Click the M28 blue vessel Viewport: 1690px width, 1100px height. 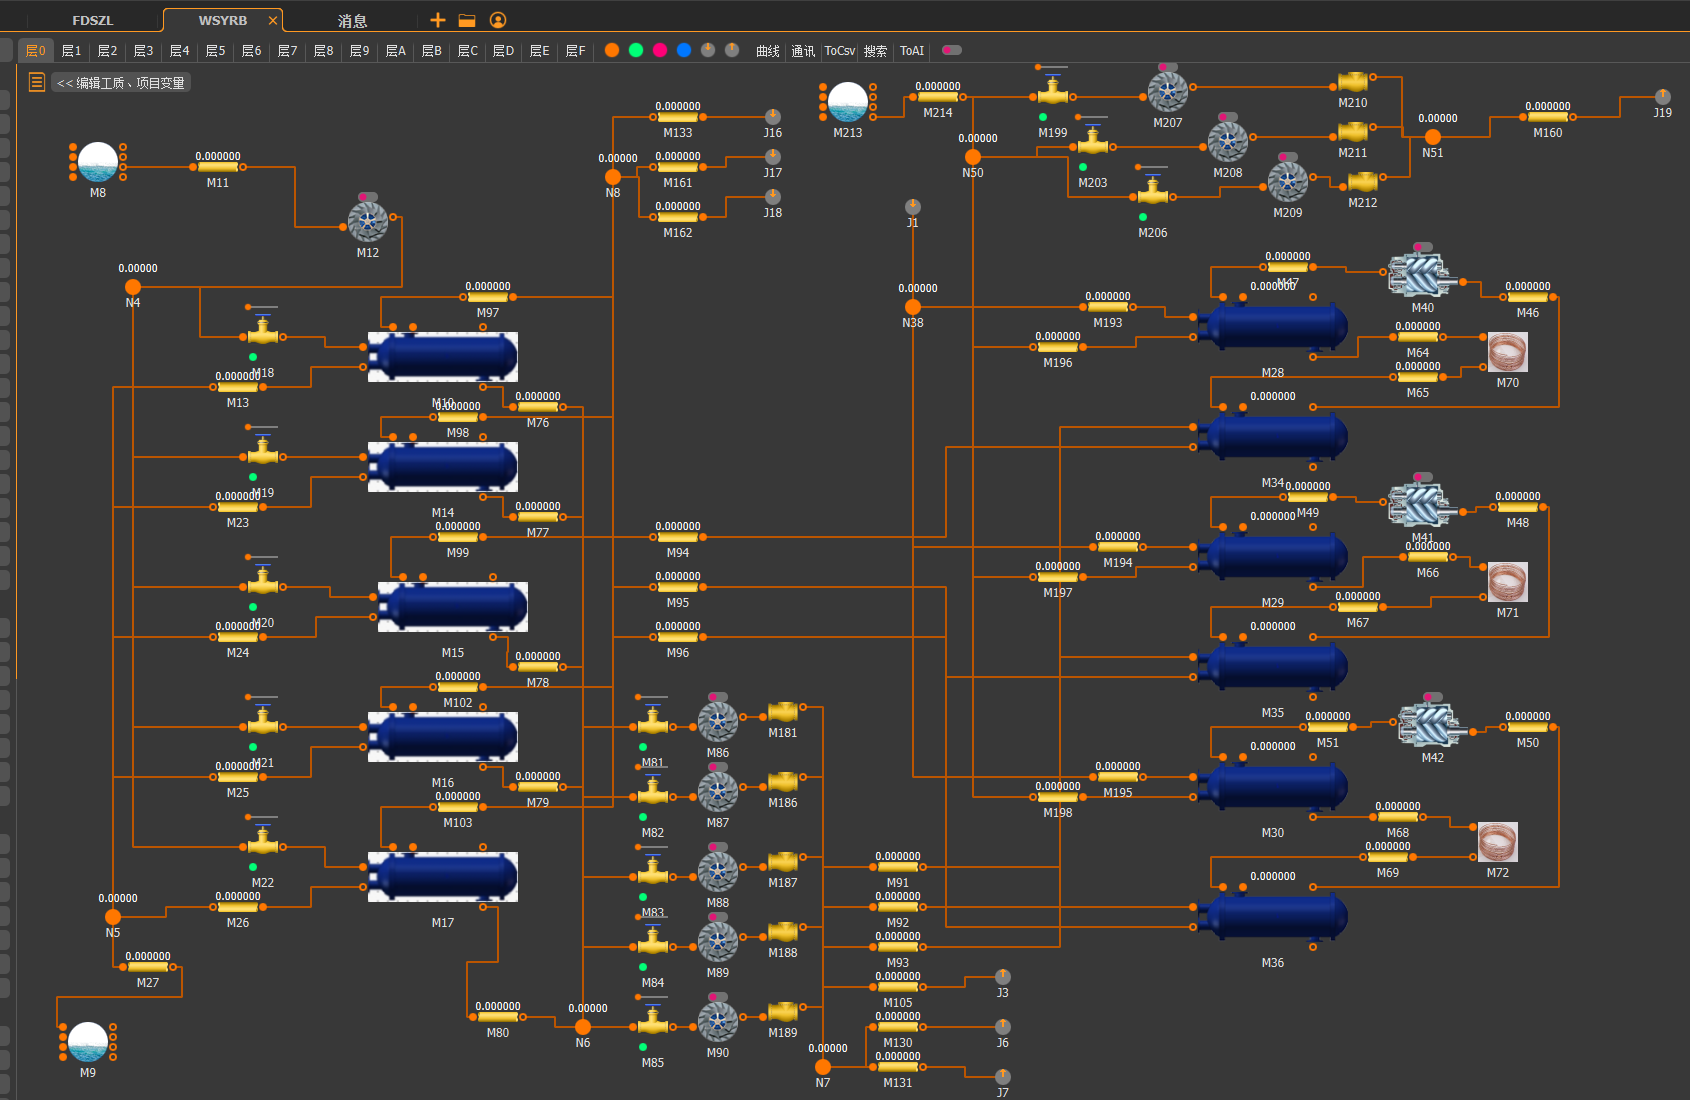1273,327
